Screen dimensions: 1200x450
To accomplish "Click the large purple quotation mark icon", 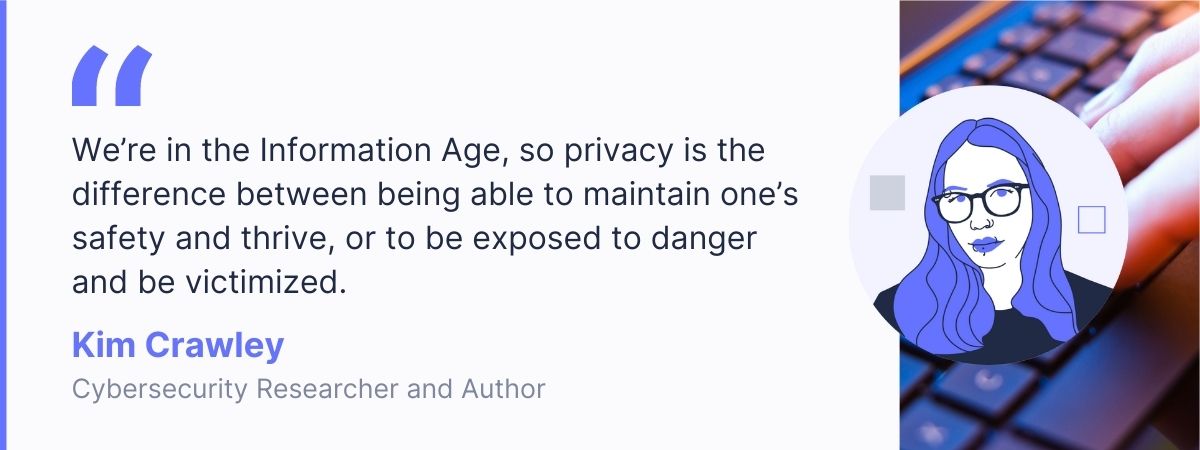I will [111, 77].
